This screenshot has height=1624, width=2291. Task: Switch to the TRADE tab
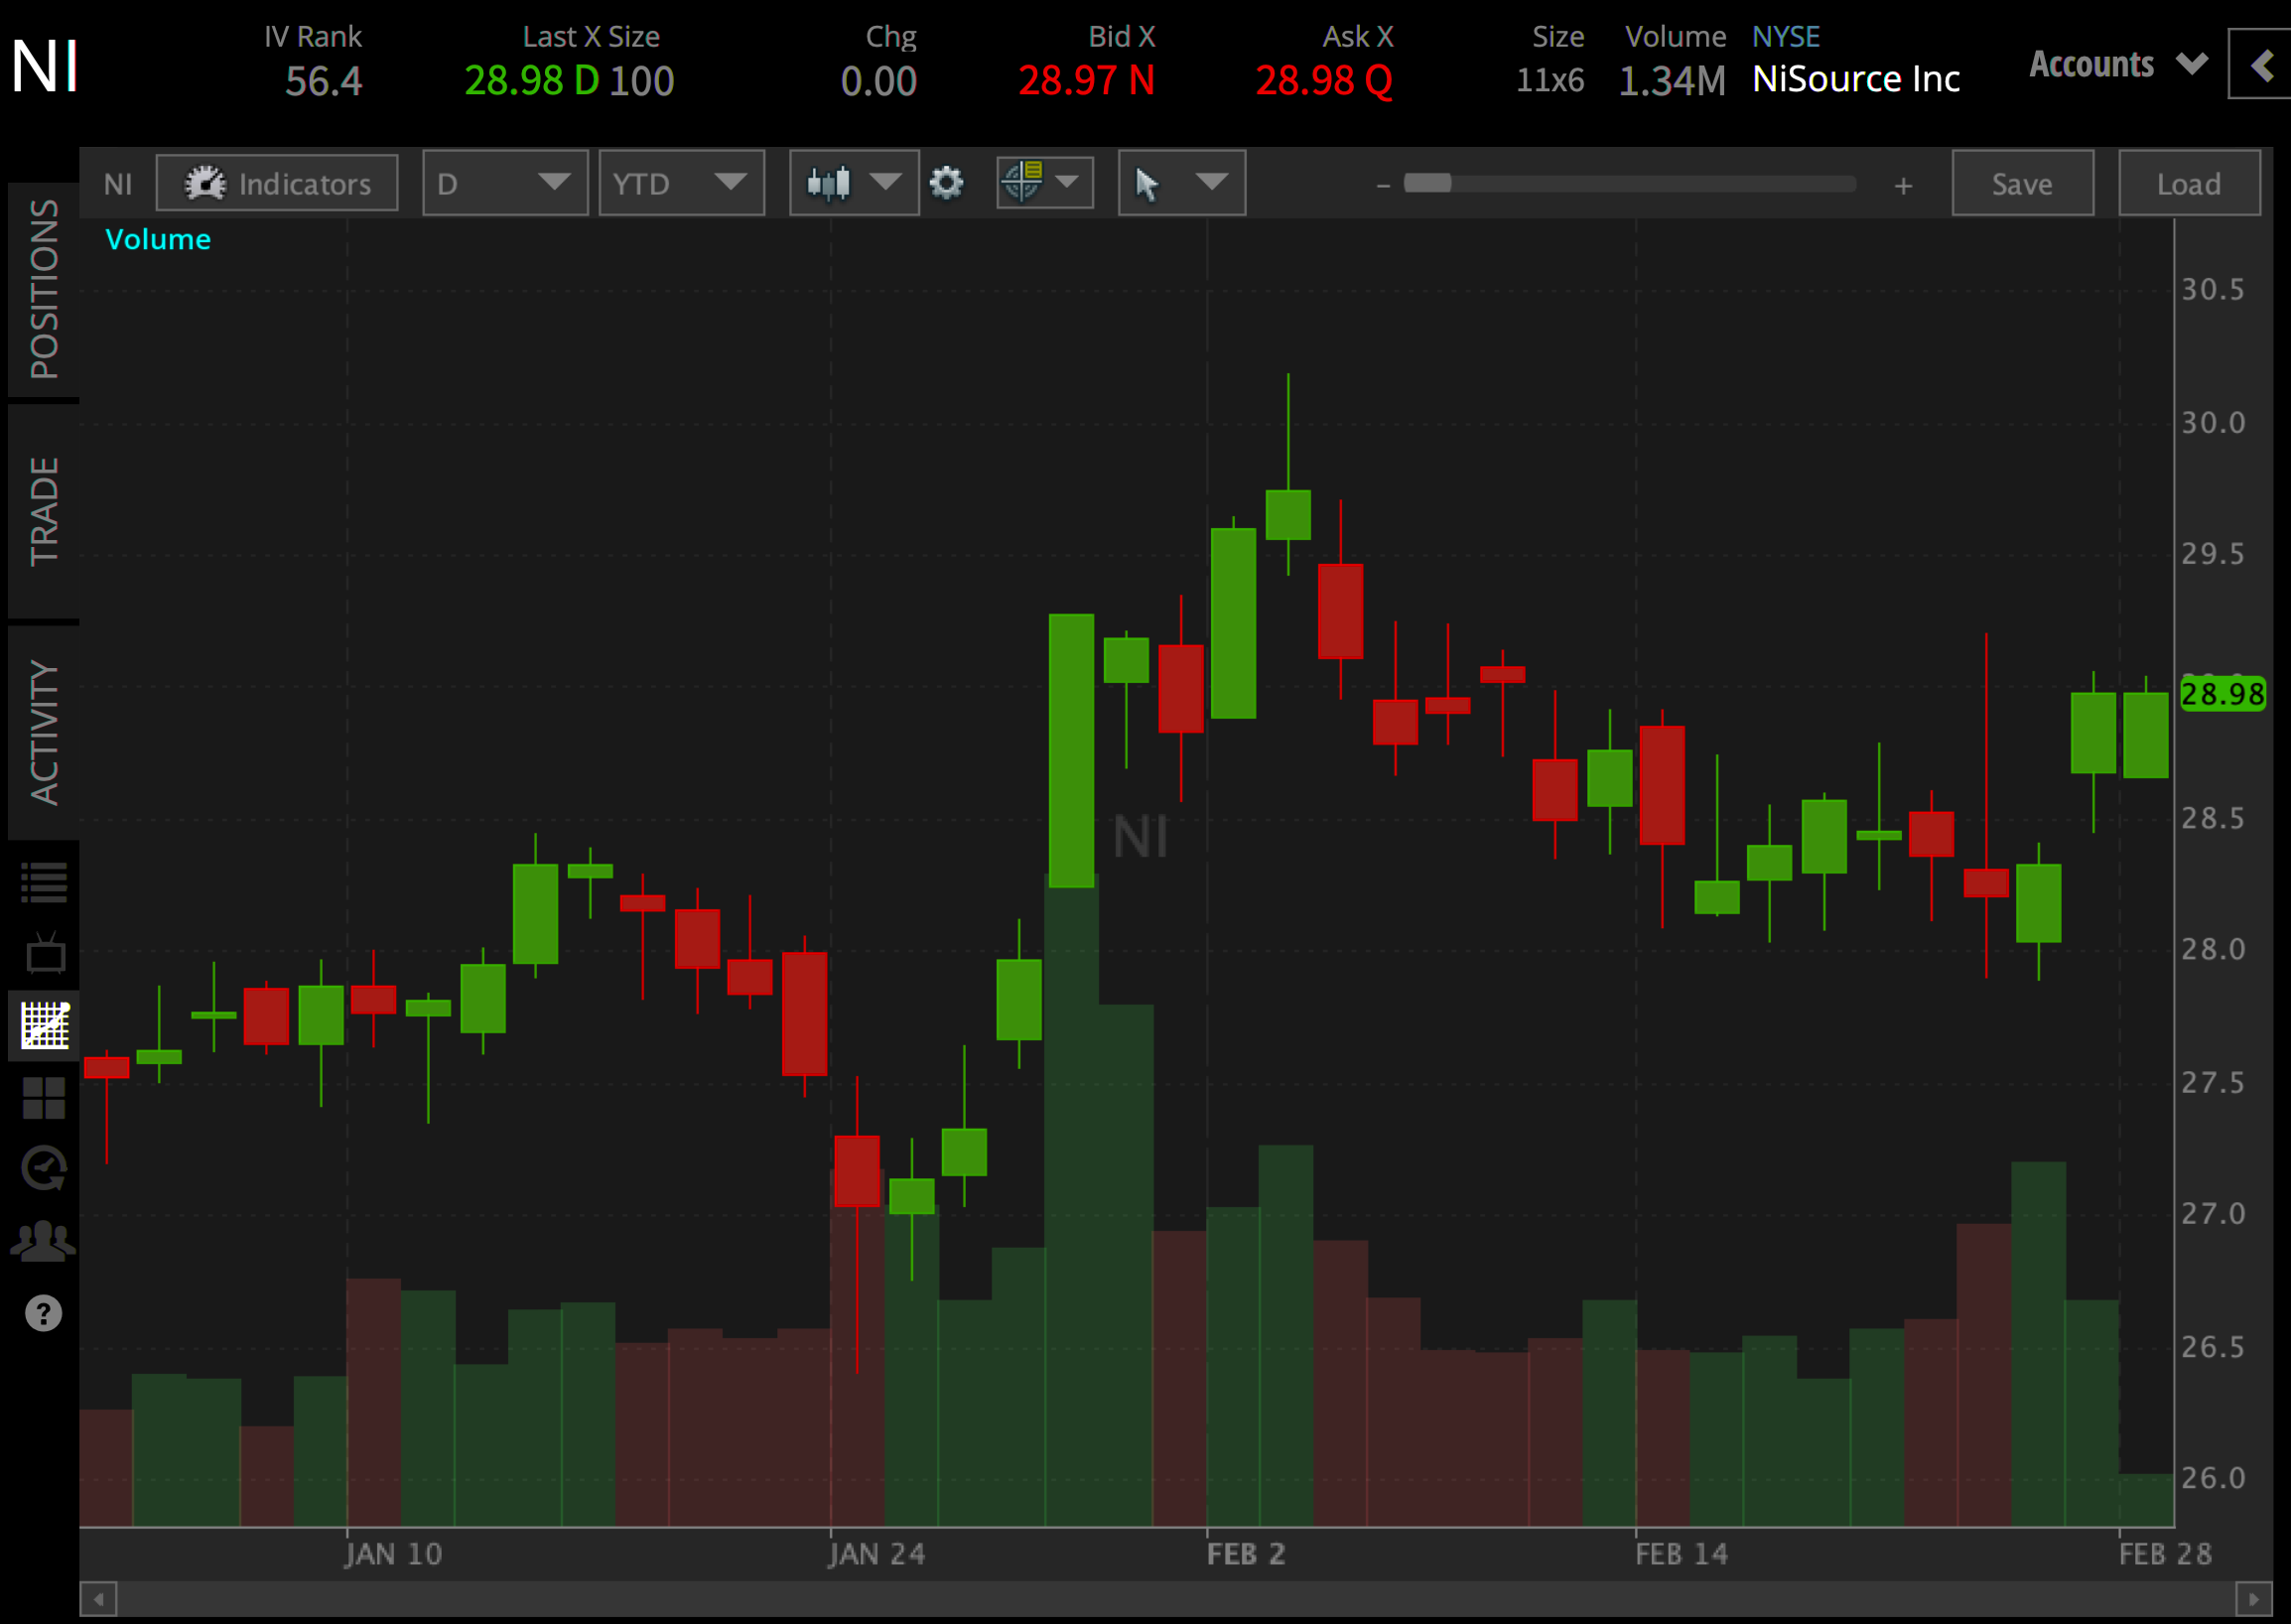[44, 511]
